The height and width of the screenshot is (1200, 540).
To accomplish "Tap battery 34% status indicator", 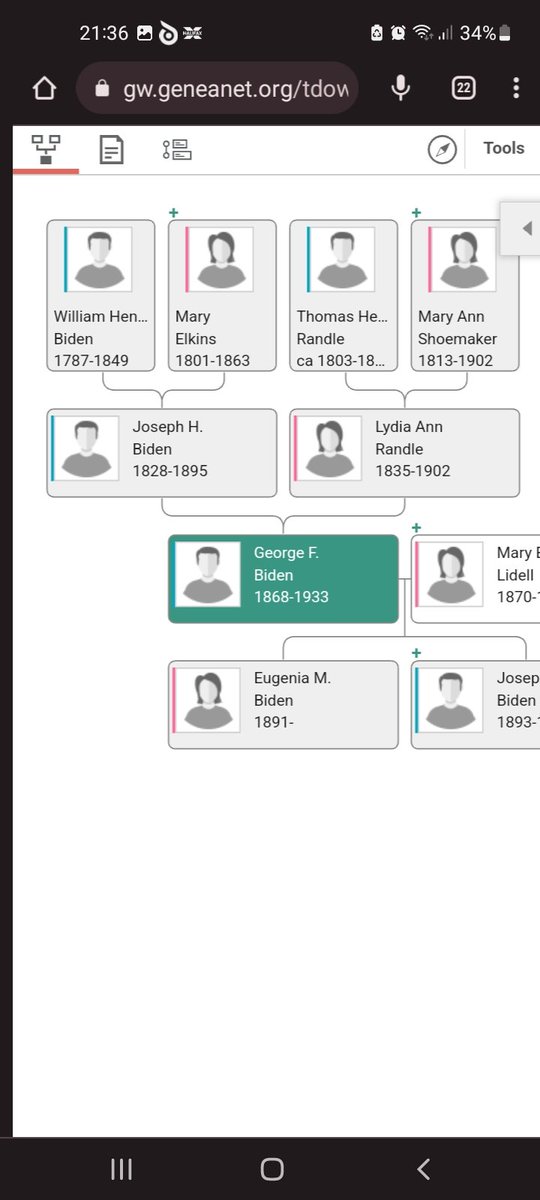I will pyautogui.click(x=485, y=33).
